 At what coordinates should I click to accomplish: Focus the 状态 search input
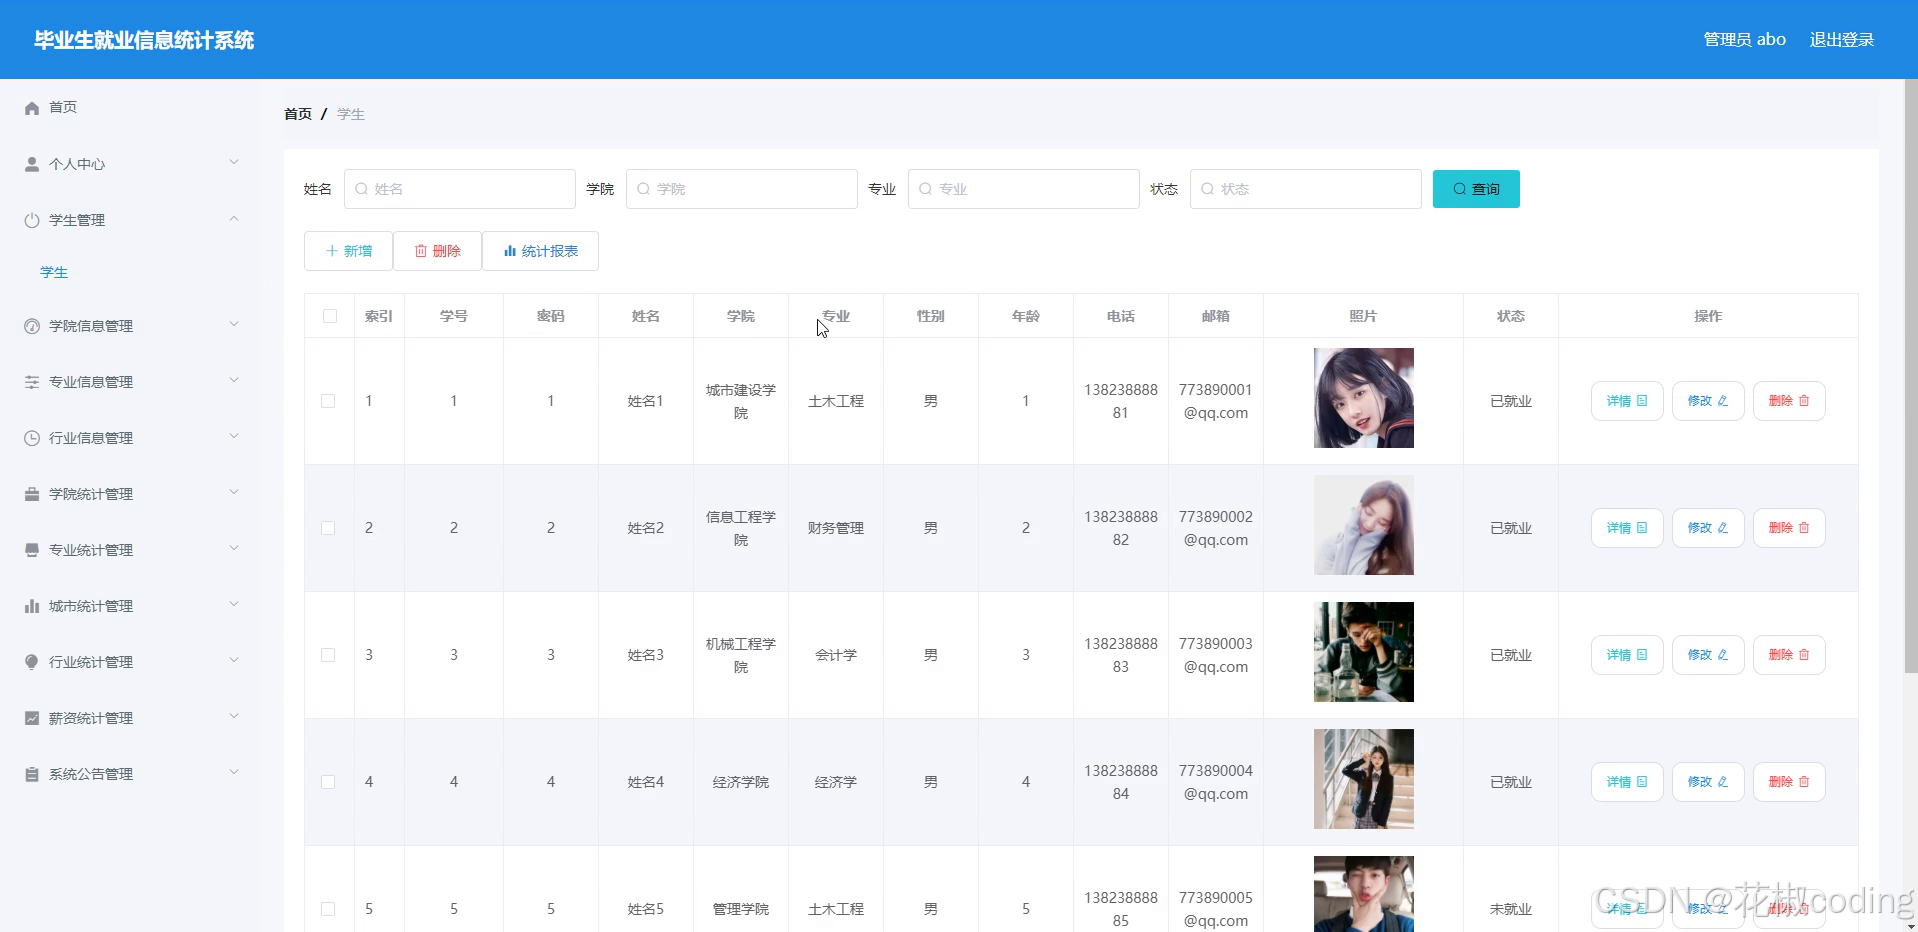point(1306,189)
